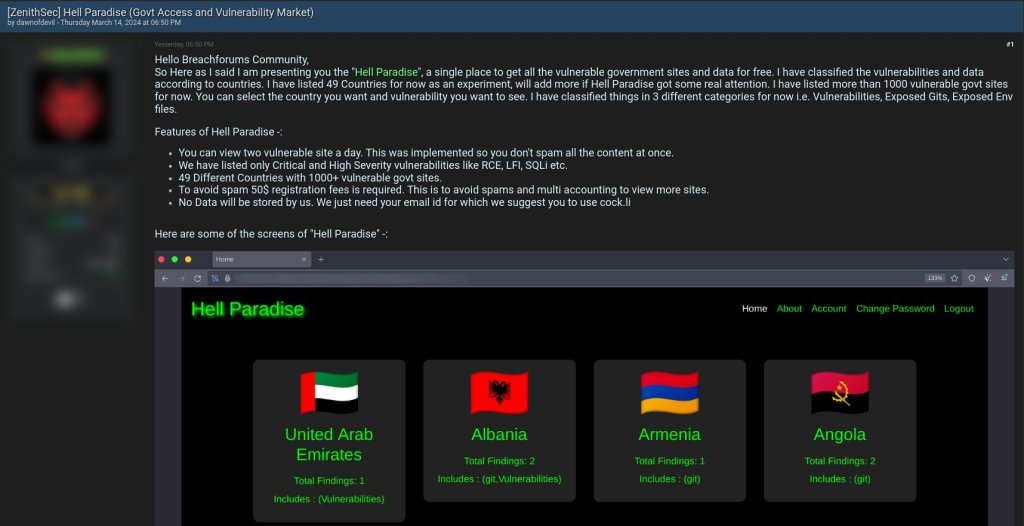This screenshot has width=1024, height=526.
Task: Click the shield icon in browser toolbar
Action: point(972,278)
